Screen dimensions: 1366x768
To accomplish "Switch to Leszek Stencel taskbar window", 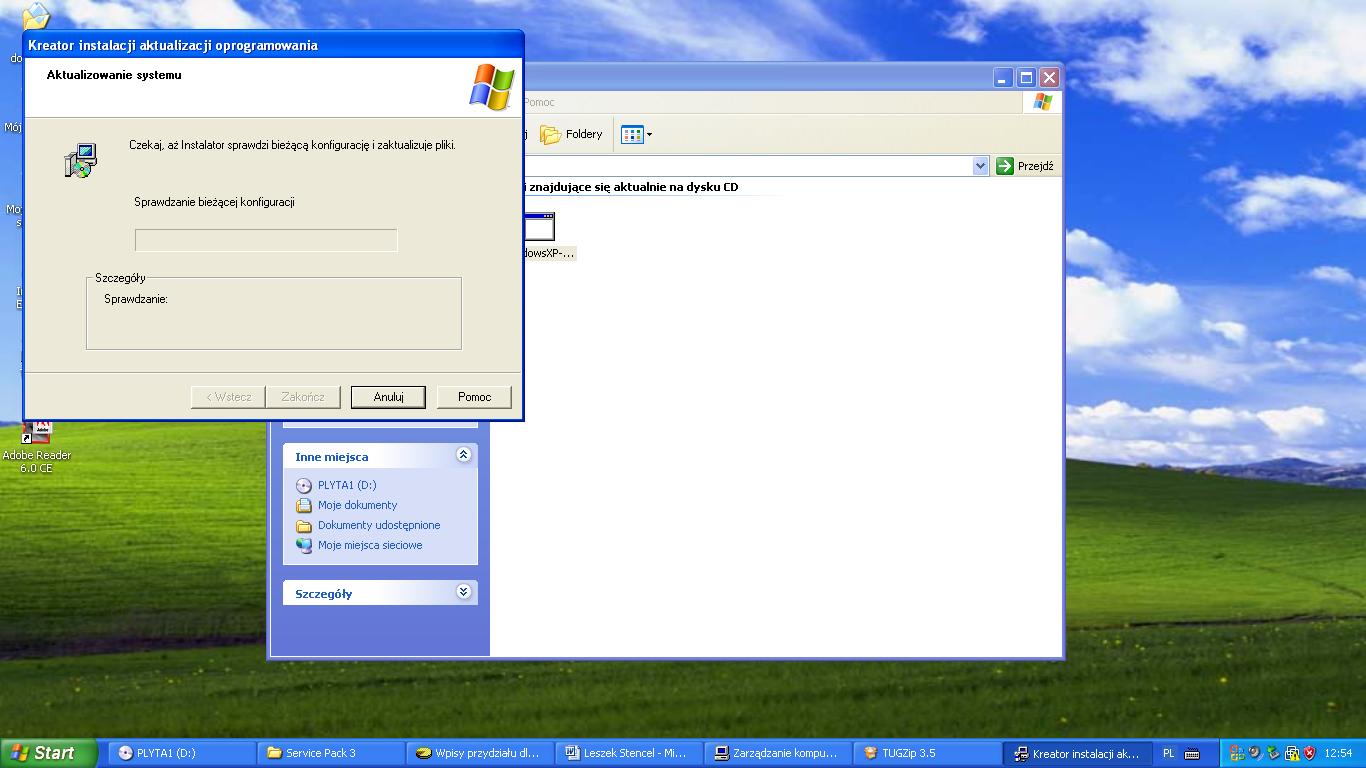I will point(629,753).
